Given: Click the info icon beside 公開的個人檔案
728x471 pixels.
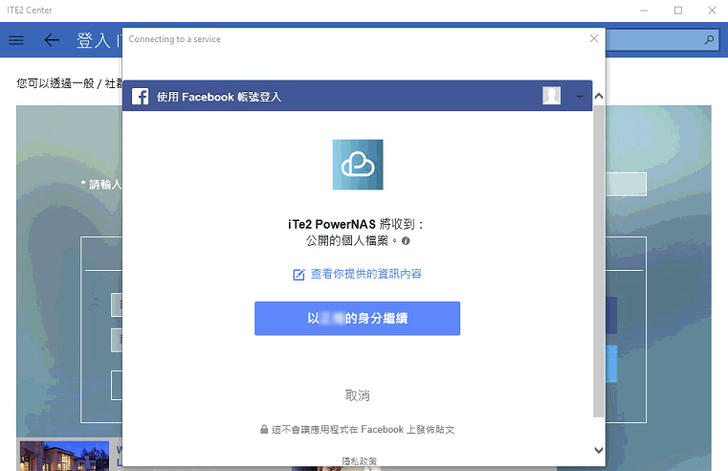Looking at the screenshot, I should 406,241.
